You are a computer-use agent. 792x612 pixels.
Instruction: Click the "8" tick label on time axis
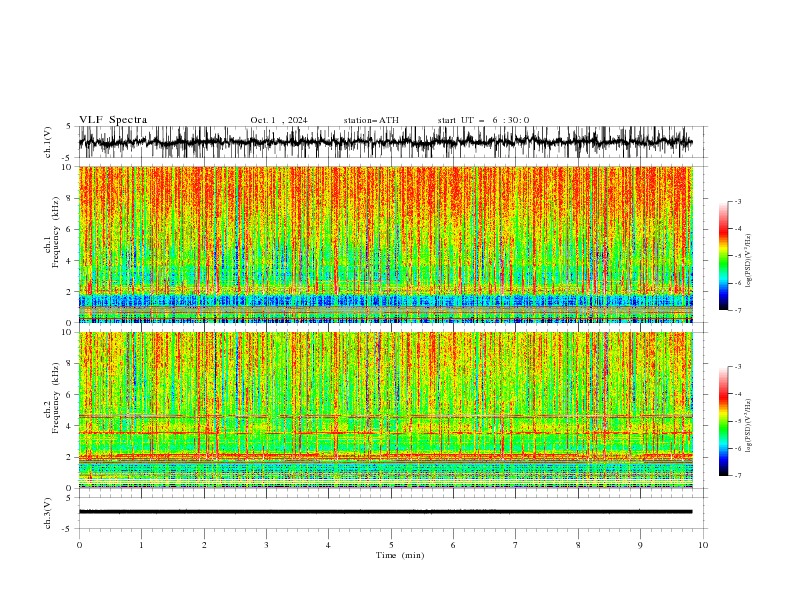[x=578, y=545]
